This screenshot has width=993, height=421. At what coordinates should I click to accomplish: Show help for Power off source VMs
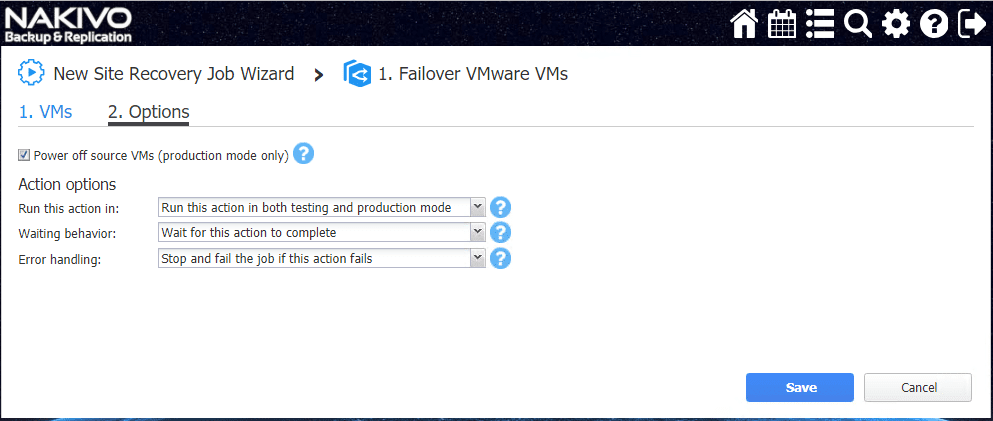click(304, 155)
